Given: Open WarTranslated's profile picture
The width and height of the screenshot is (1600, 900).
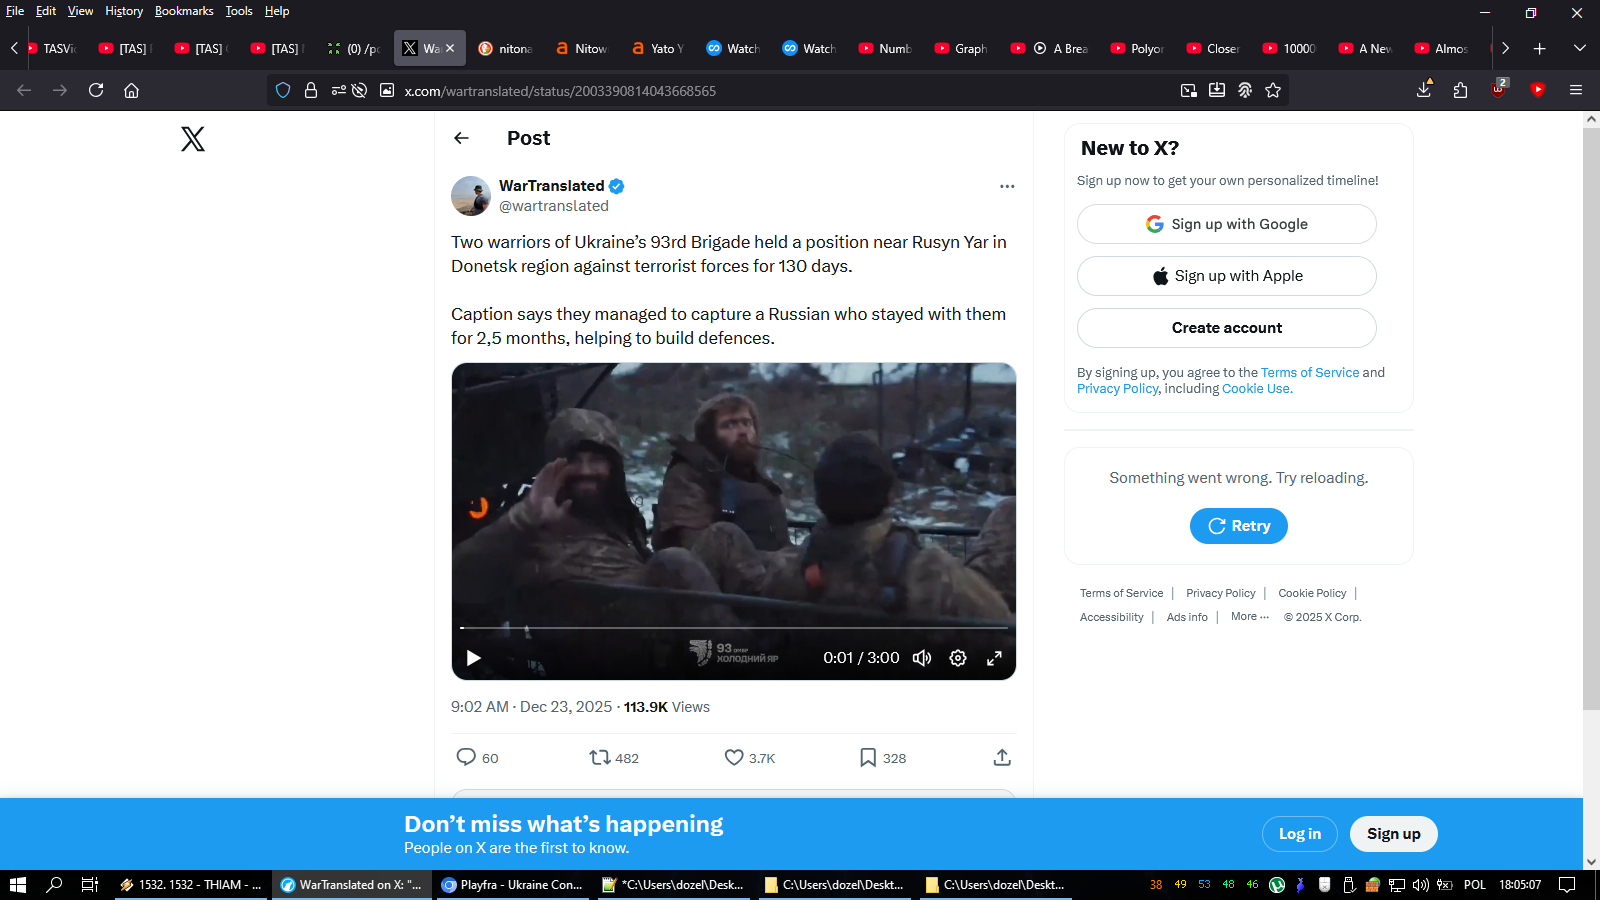Looking at the screenshot, I should point(471,196).
